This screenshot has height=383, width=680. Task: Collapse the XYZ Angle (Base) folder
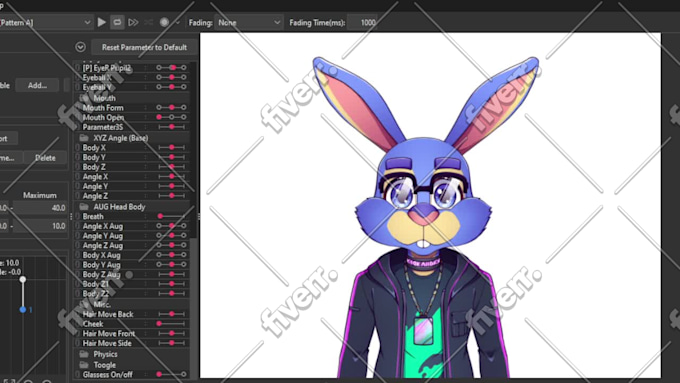[84, 138]
